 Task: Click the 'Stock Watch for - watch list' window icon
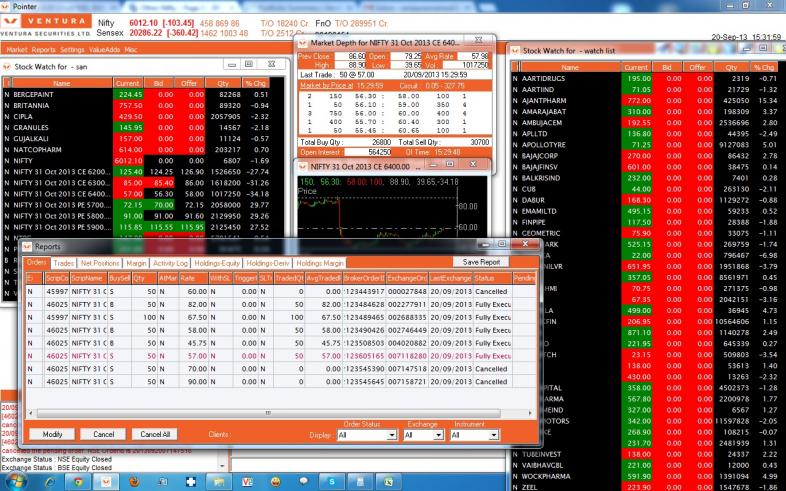pos(515,51)
